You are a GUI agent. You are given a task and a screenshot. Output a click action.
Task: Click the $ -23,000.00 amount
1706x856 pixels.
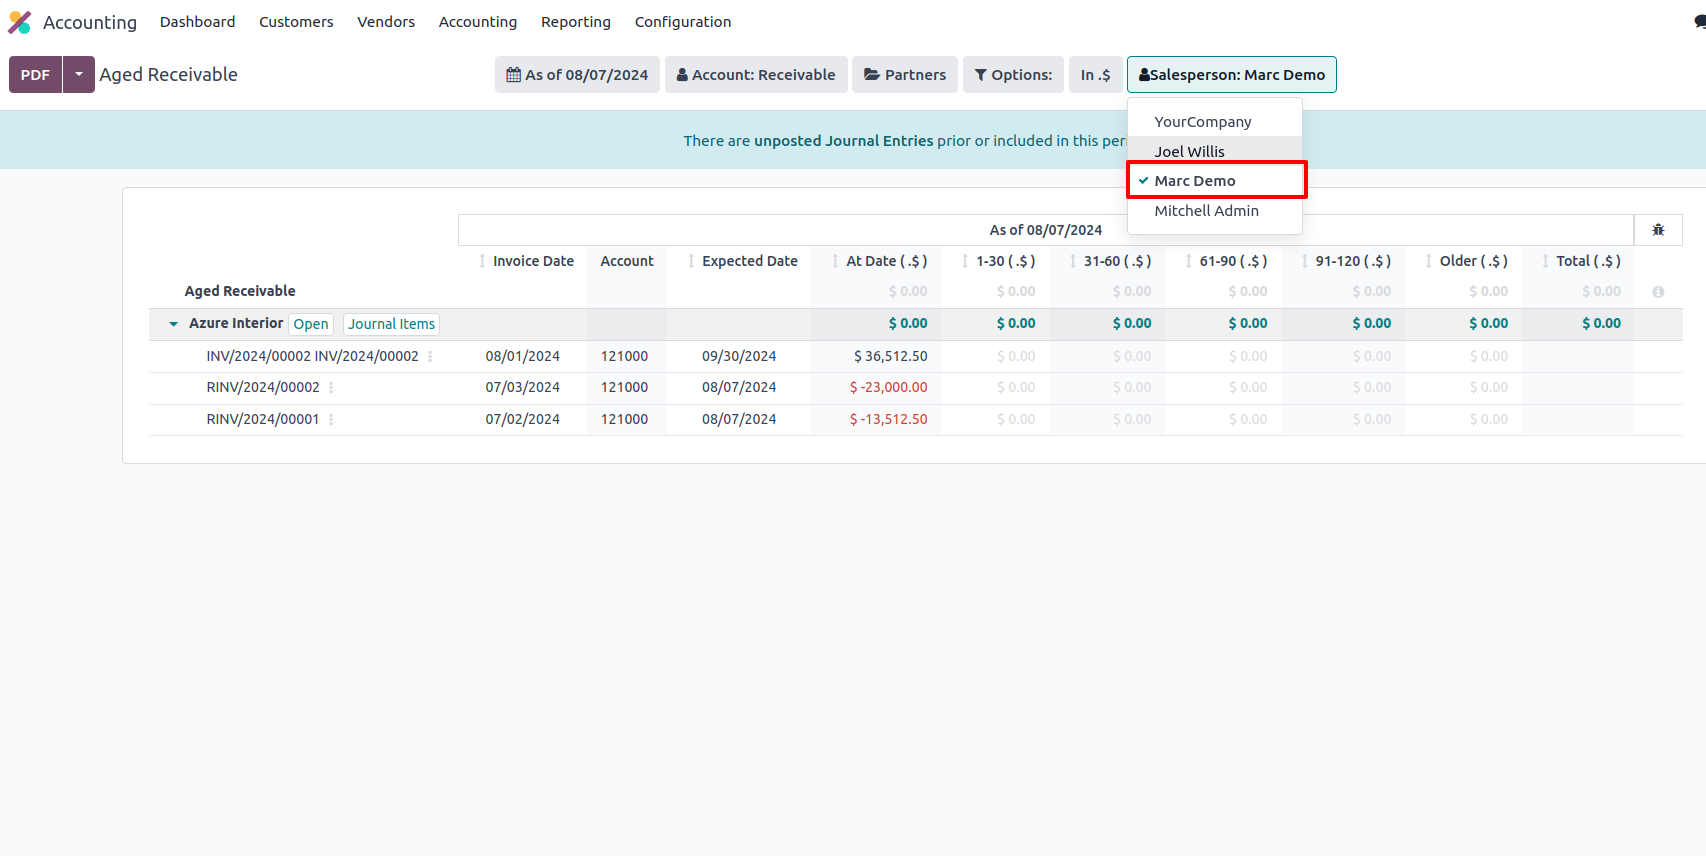(889, 388)
